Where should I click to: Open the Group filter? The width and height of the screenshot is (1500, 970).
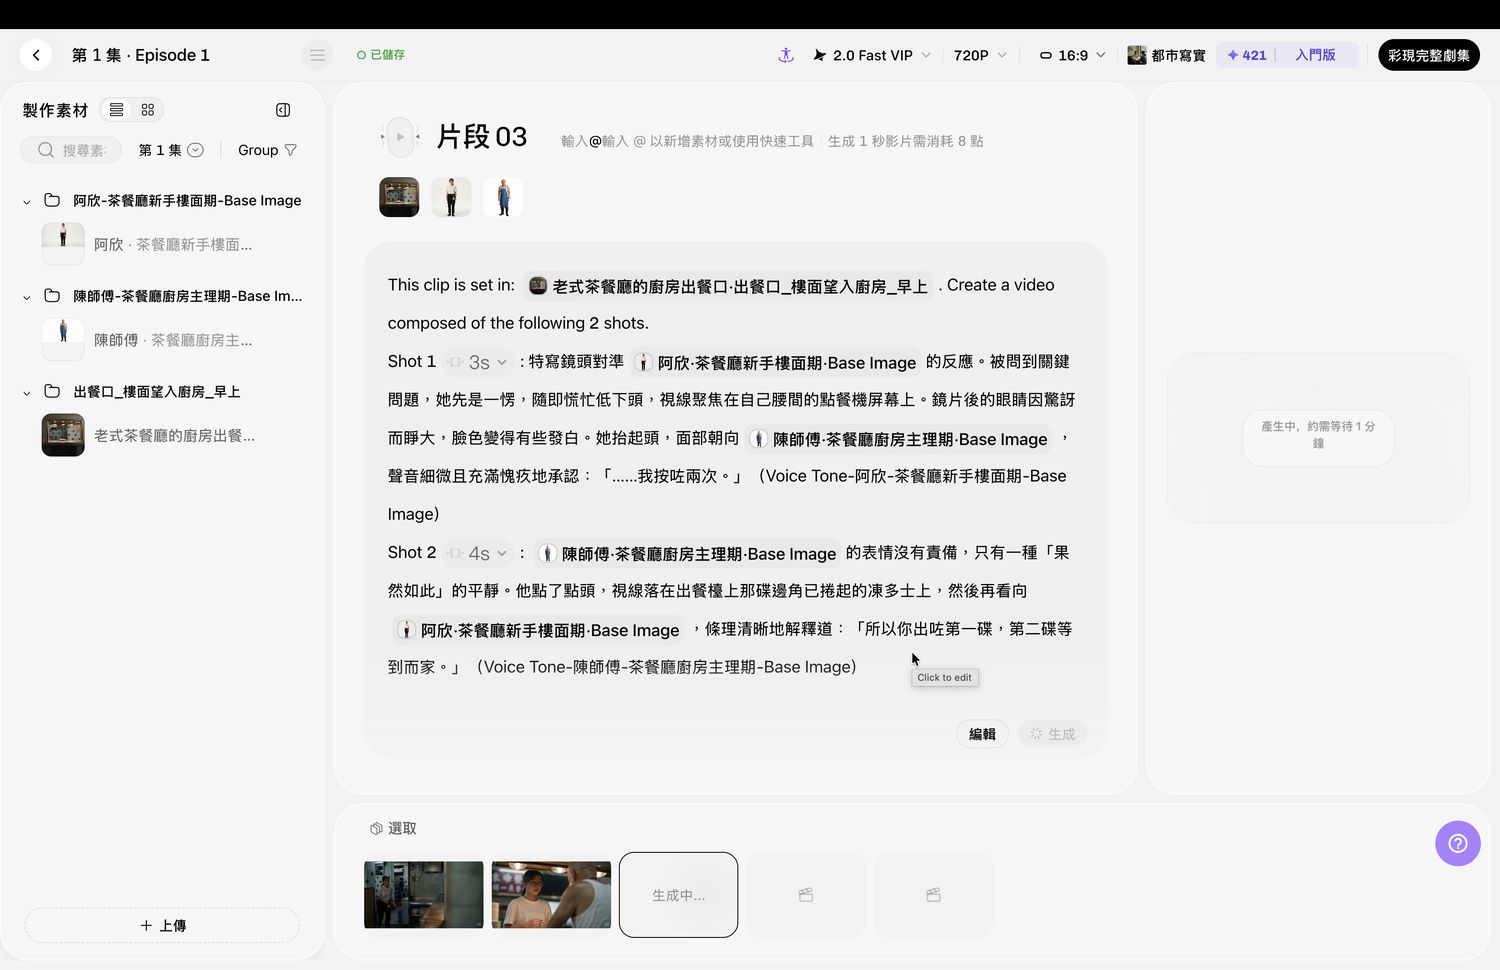267,150
